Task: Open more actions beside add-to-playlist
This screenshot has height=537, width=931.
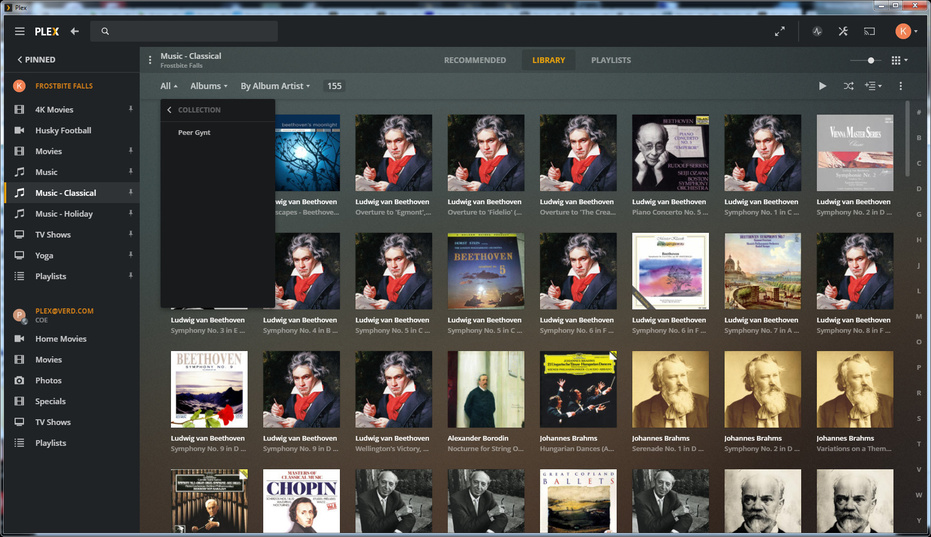Action: pos(901,86)
